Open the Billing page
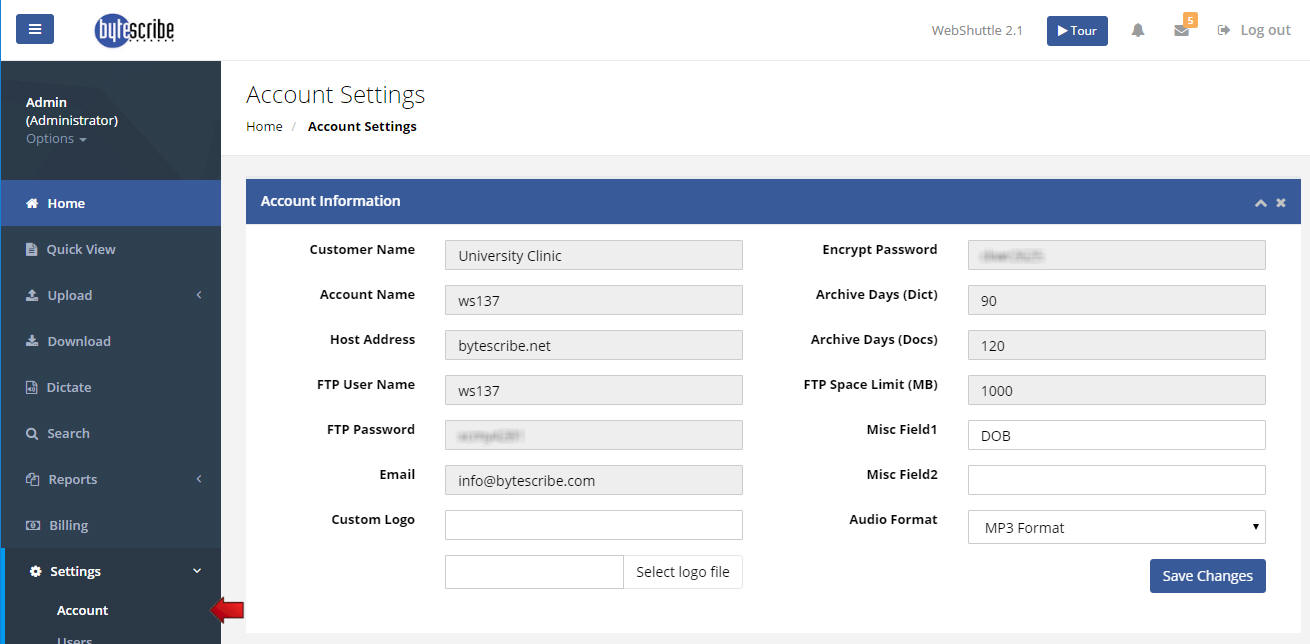This screenshot has height=644, width=1310. [110, 525]
